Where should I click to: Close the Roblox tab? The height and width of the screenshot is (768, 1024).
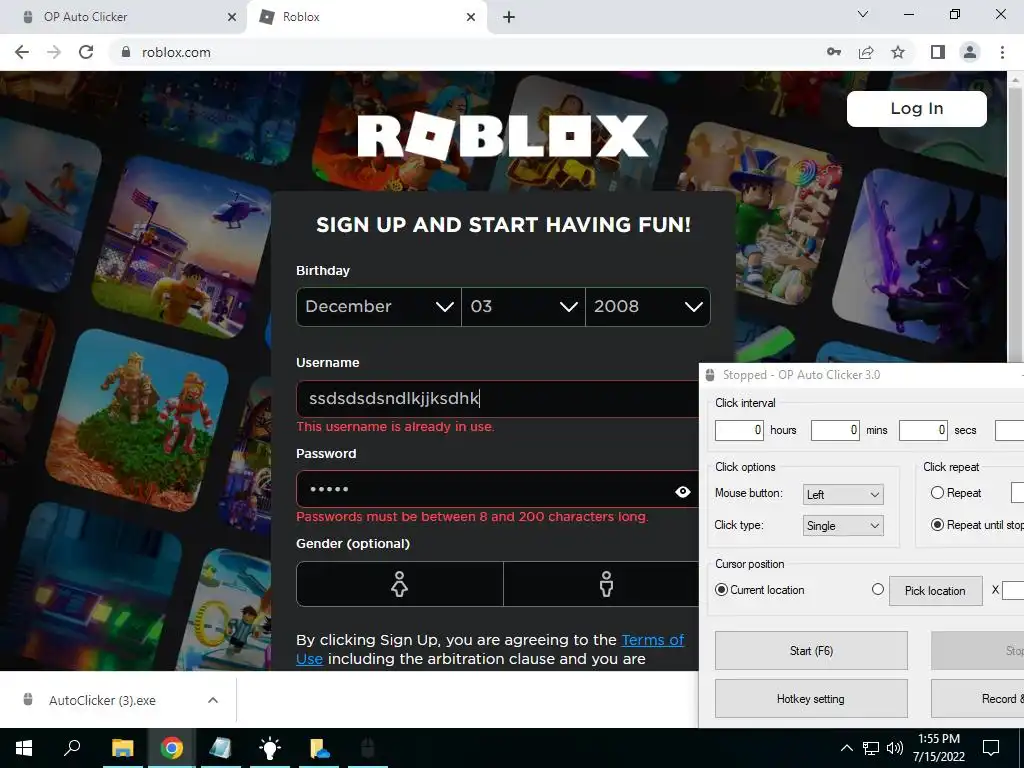(x=471, y=17)
